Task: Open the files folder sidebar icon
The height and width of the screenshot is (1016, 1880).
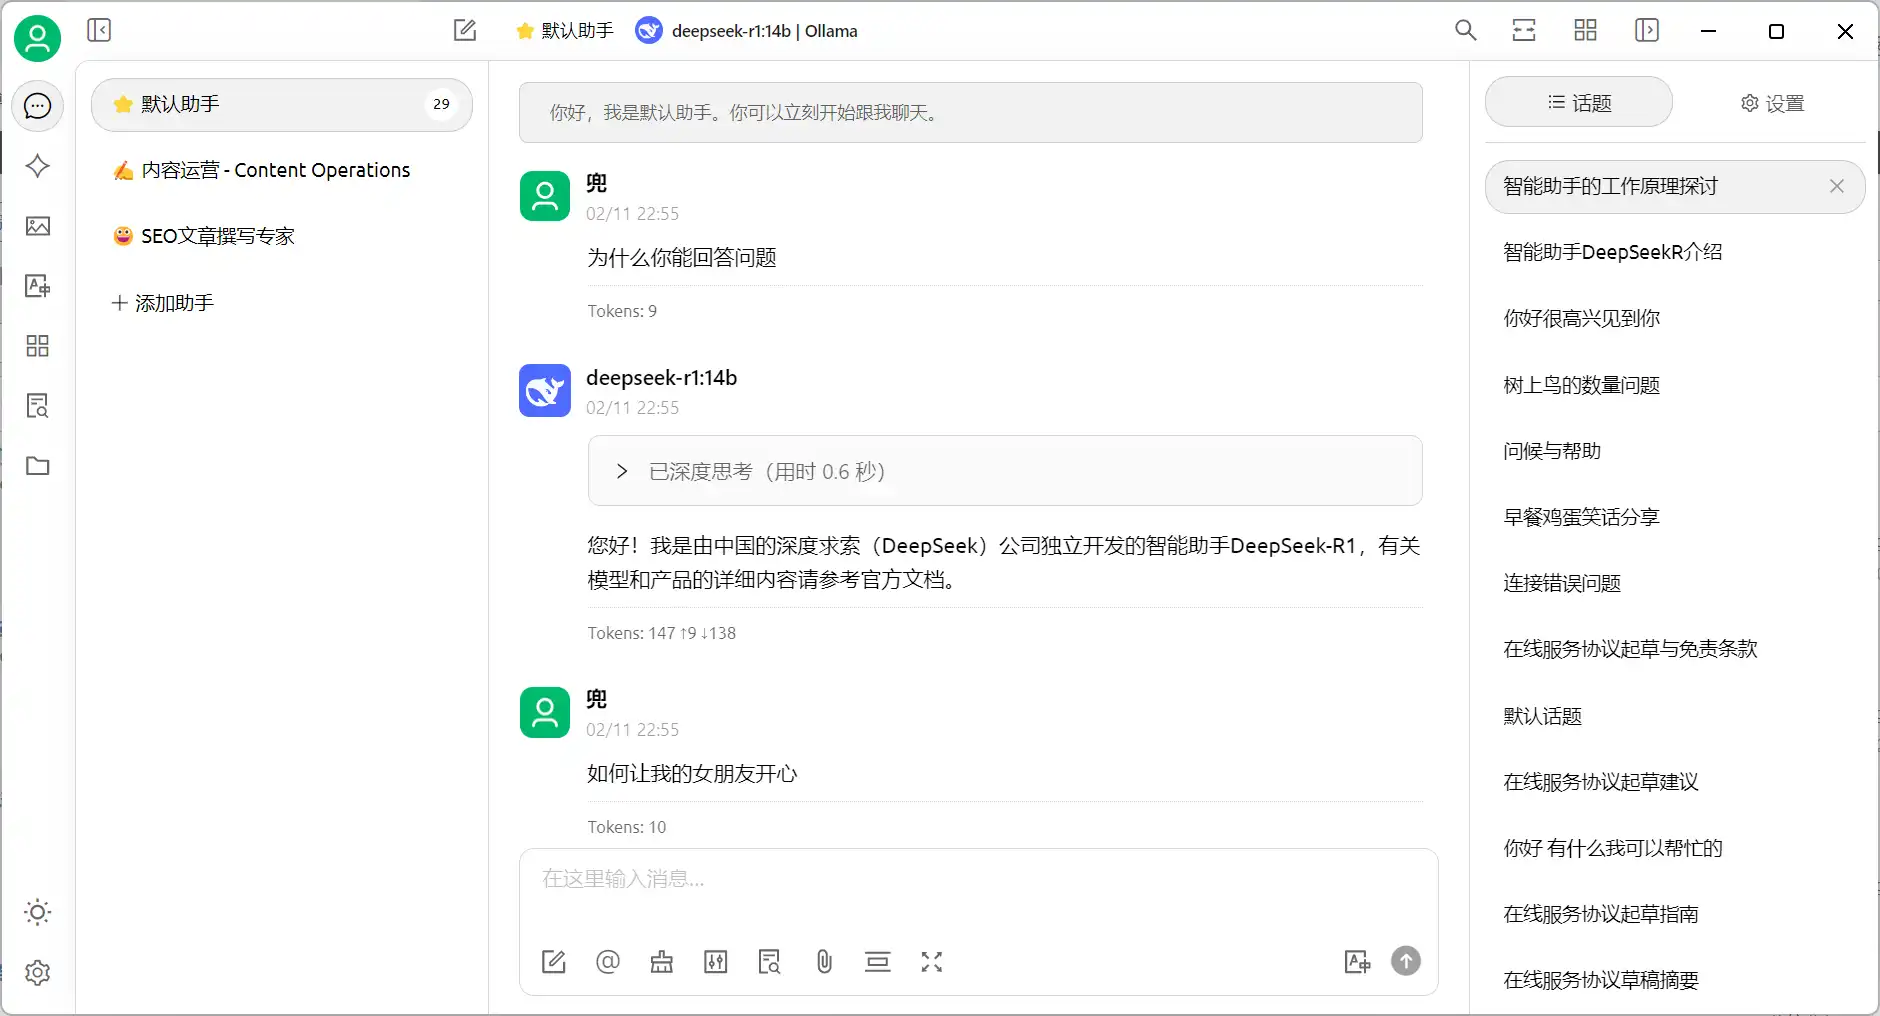Action: [38, 466]
